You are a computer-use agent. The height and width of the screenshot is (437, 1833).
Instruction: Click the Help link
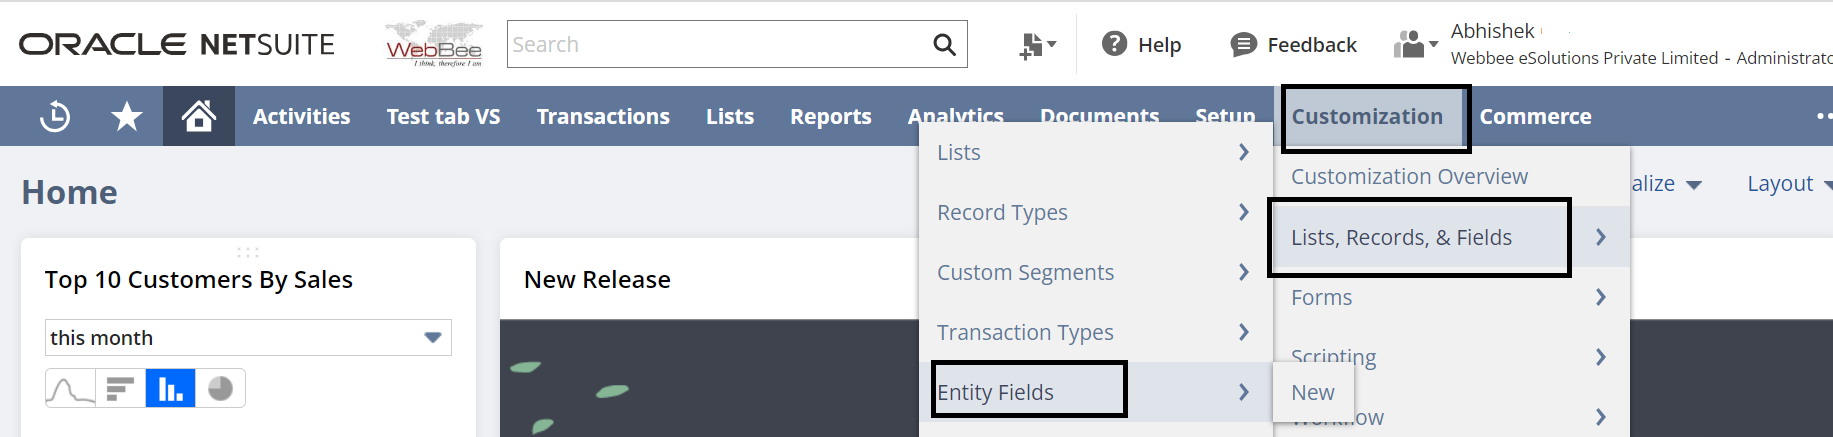1159,45
